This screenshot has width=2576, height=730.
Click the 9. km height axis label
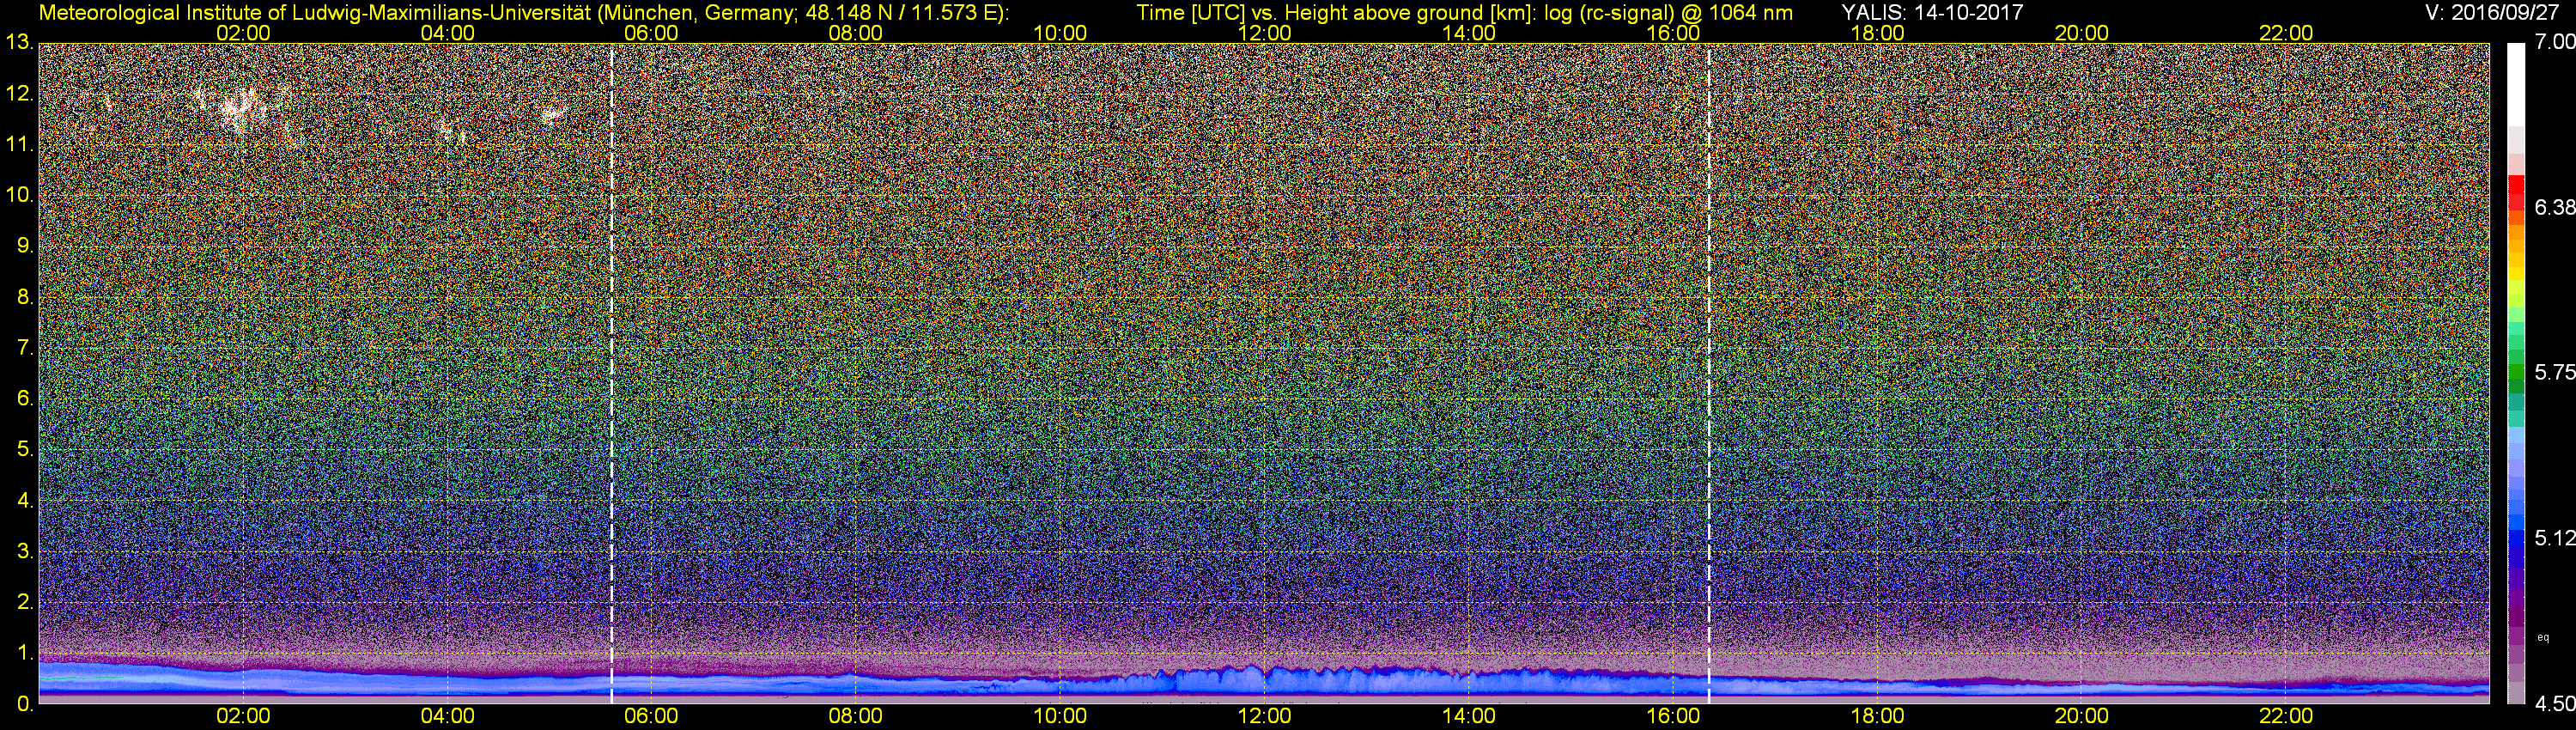coord(24,246)
